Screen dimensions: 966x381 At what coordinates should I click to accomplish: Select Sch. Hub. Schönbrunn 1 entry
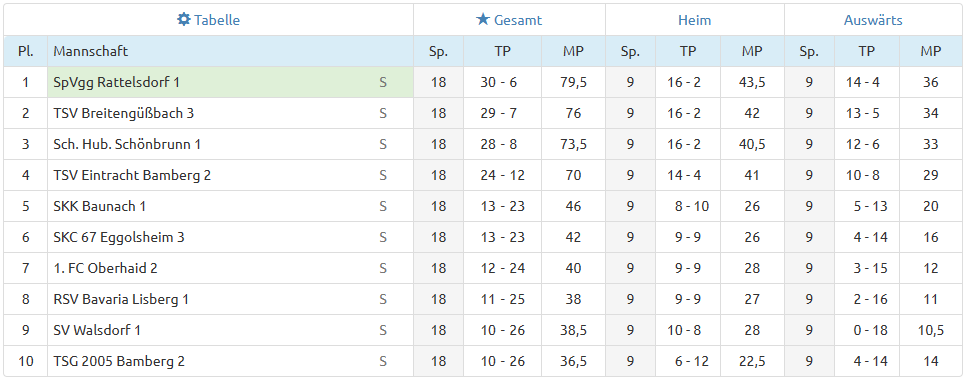click(127, 144)
